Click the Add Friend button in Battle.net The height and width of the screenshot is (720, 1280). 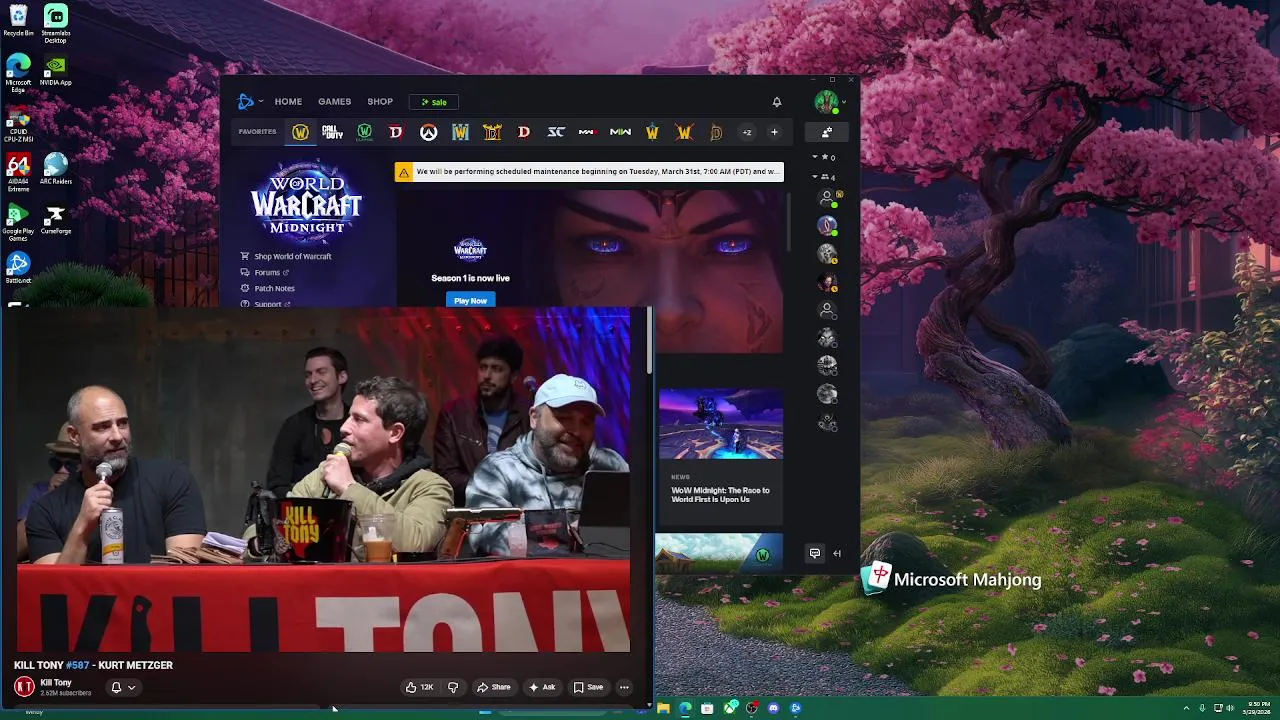click(827, 132)
